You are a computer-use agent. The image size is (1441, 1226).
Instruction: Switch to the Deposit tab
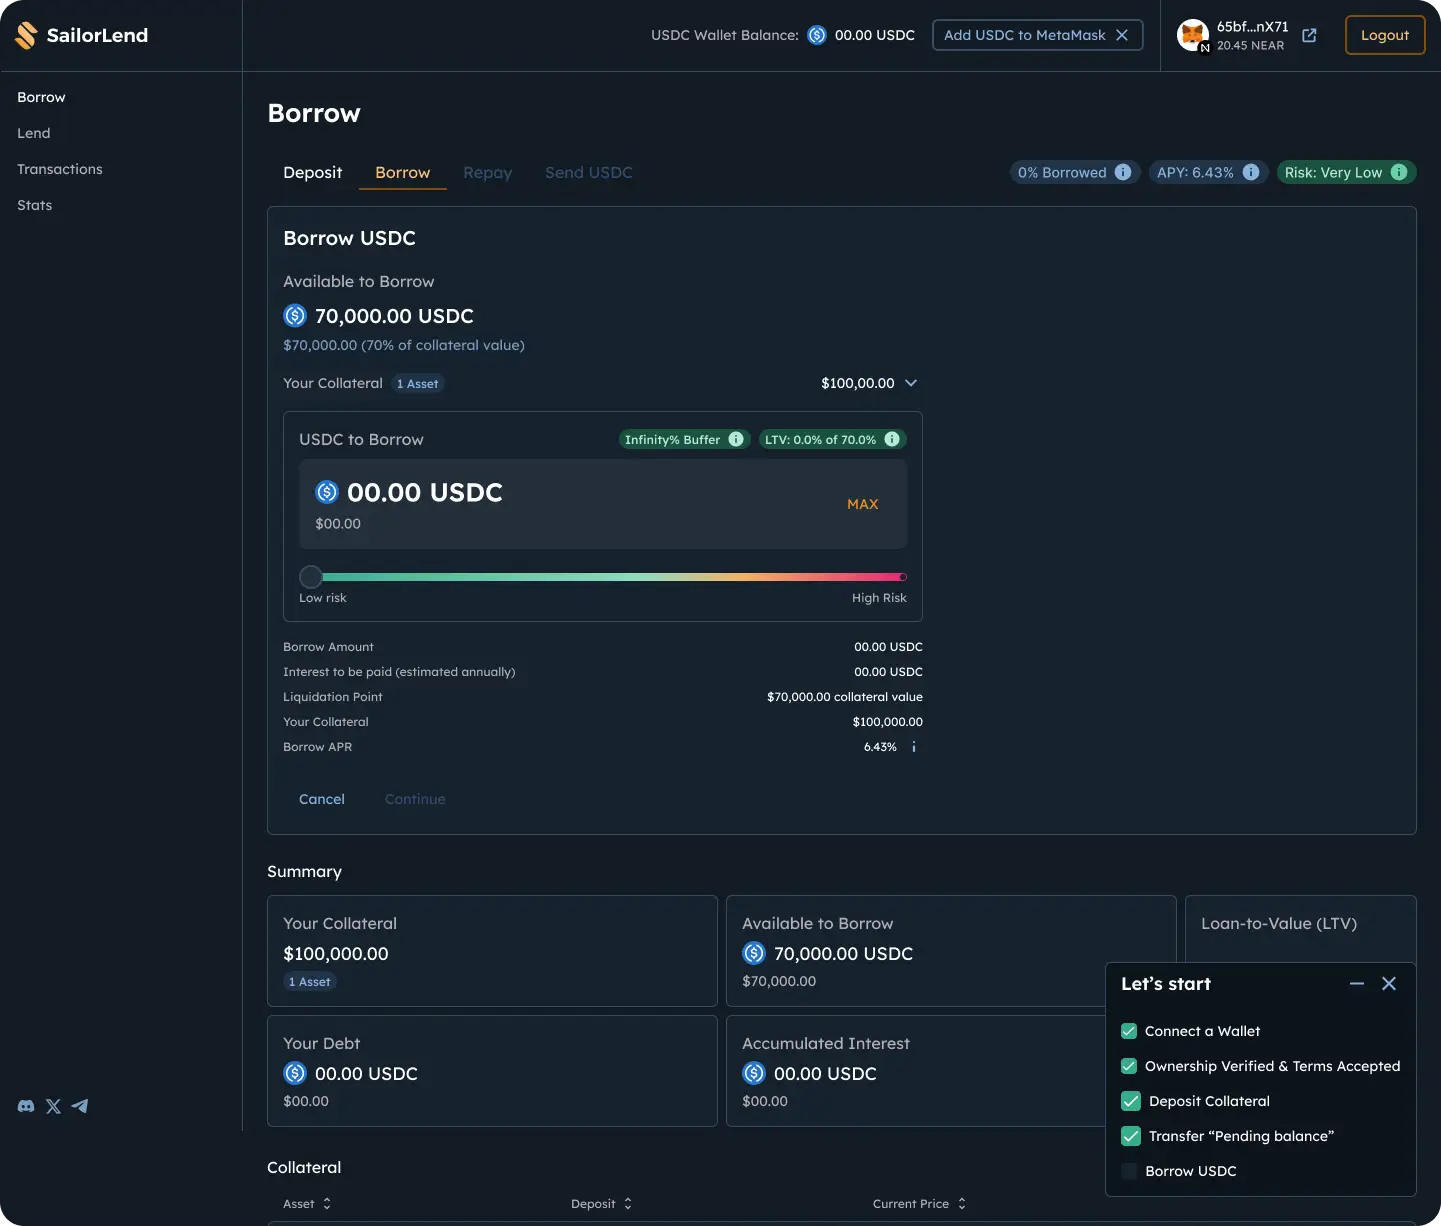(x=312, y=173)
